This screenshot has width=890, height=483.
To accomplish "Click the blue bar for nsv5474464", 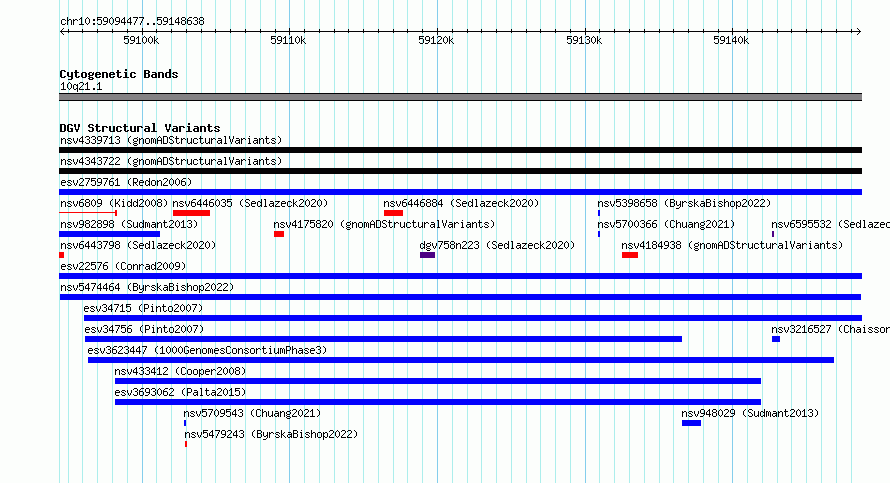I will pyautogui.click(x=460, y=297).
